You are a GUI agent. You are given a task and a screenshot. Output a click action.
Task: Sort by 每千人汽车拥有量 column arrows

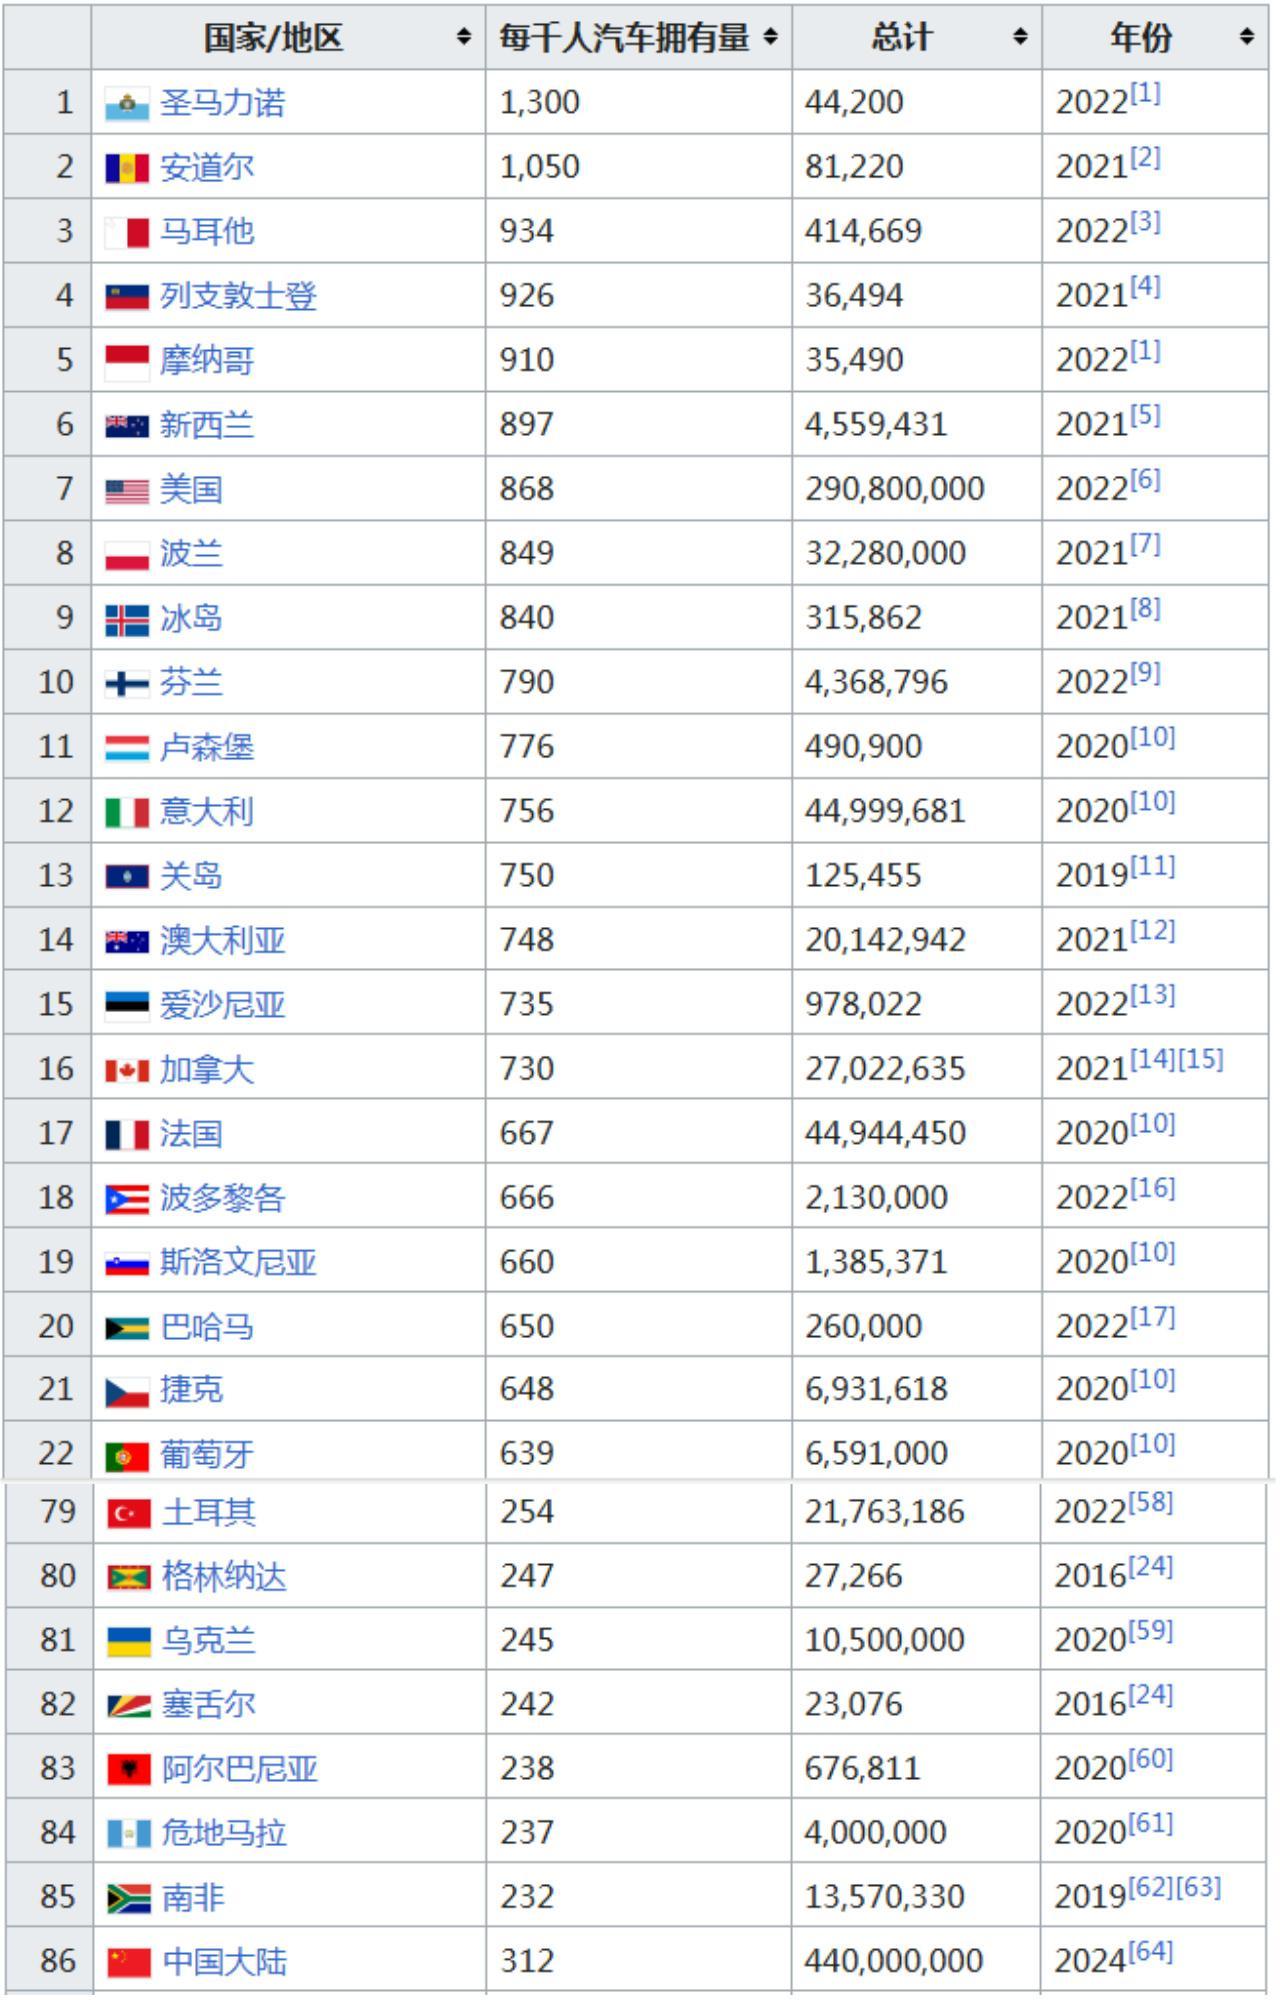pyautogui.click(x=770, y=38)
